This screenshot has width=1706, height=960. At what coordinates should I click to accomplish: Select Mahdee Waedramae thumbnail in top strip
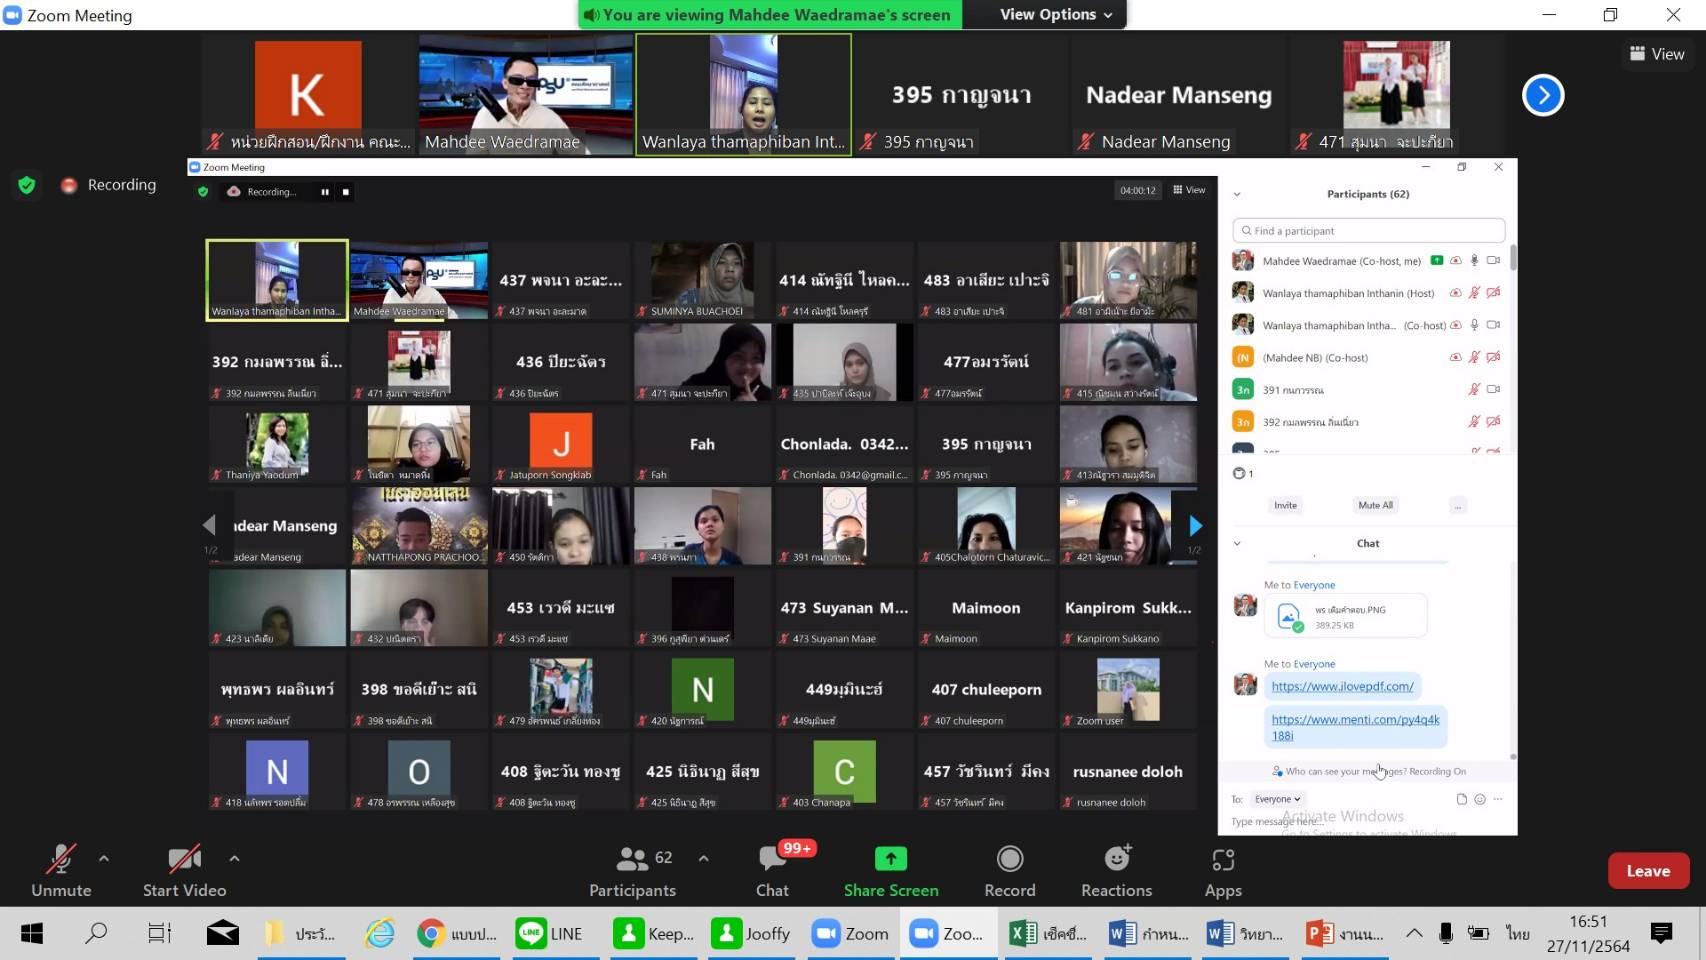pos(525,95)
